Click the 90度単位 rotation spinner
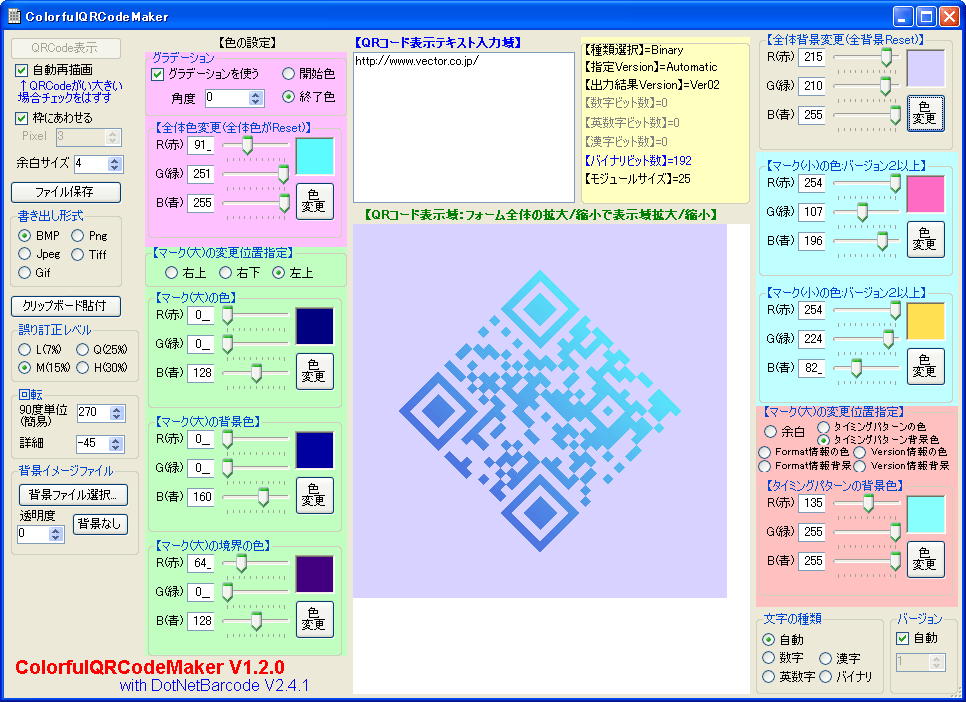Image resolution: width=966 pixels, height=702 pixels. tap(117, 412)
